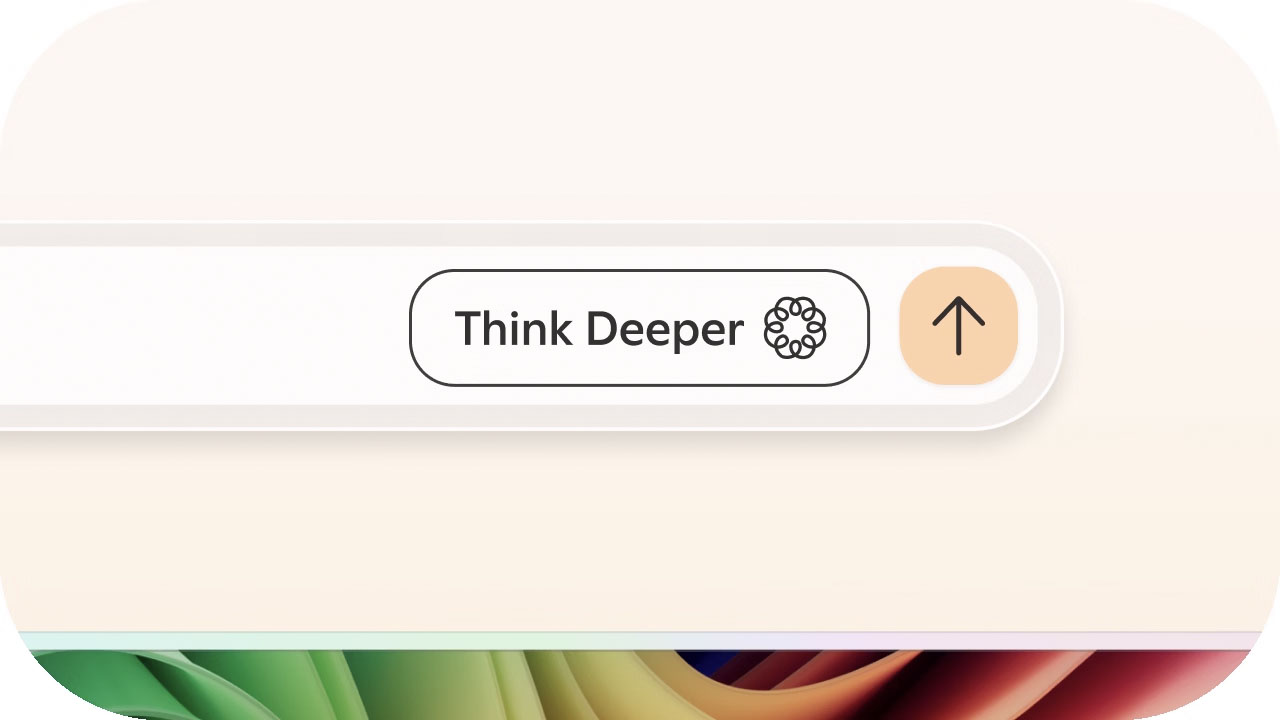Viewport: 1280px width, 720px height.
Task: Select the looped knot icon in the pill
Action: pyautogui.click(x=795, y=328)
